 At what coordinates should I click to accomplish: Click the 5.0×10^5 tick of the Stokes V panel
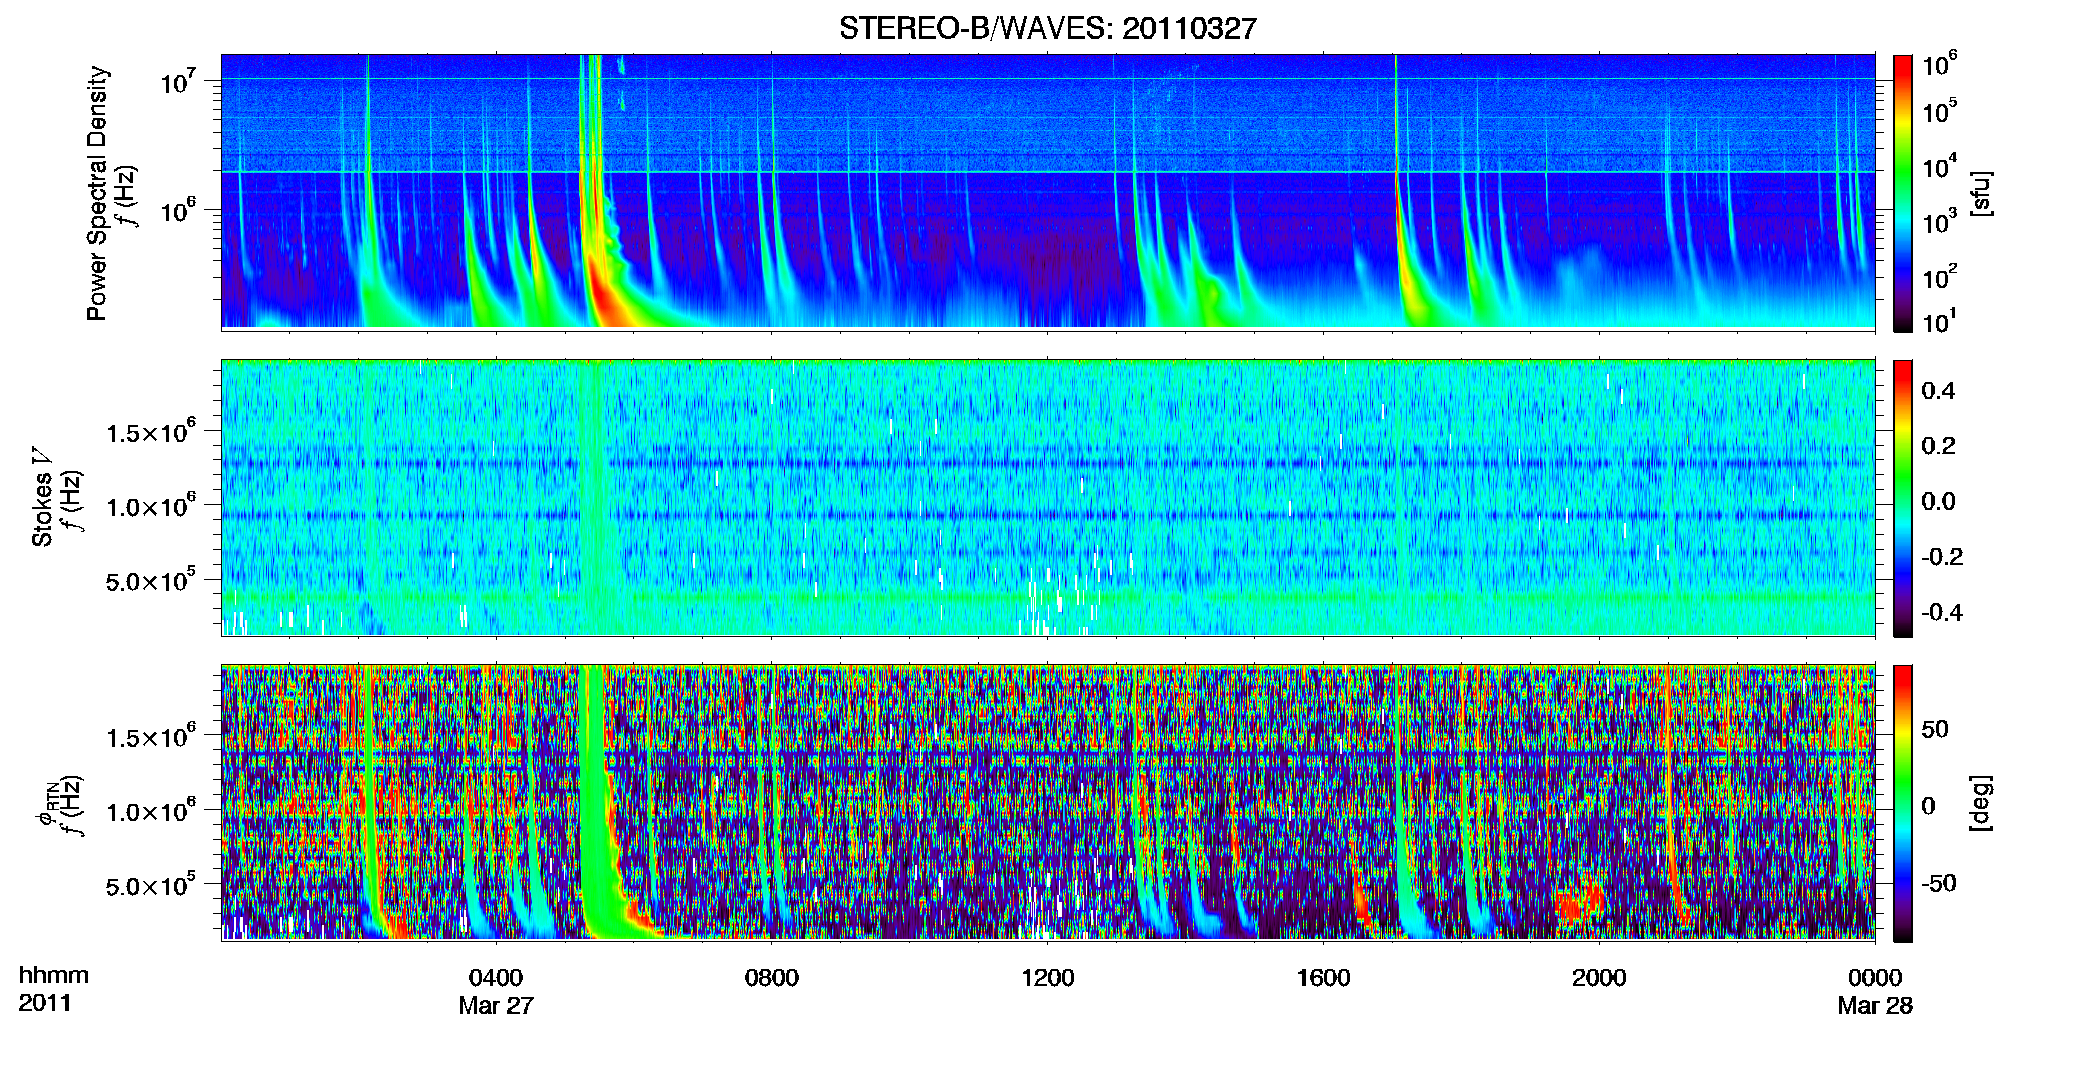(151, 580)
